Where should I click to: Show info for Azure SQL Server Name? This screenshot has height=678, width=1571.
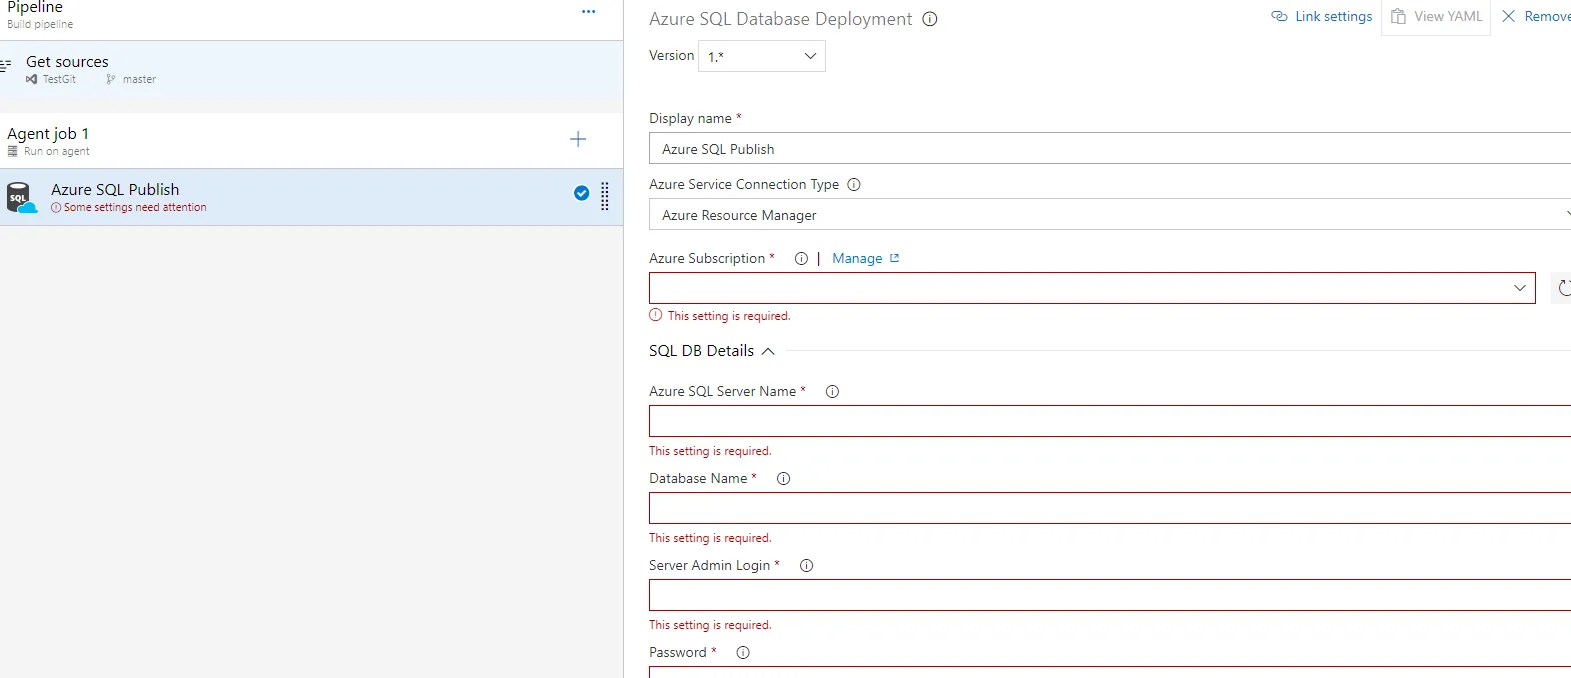pos(832,392)
